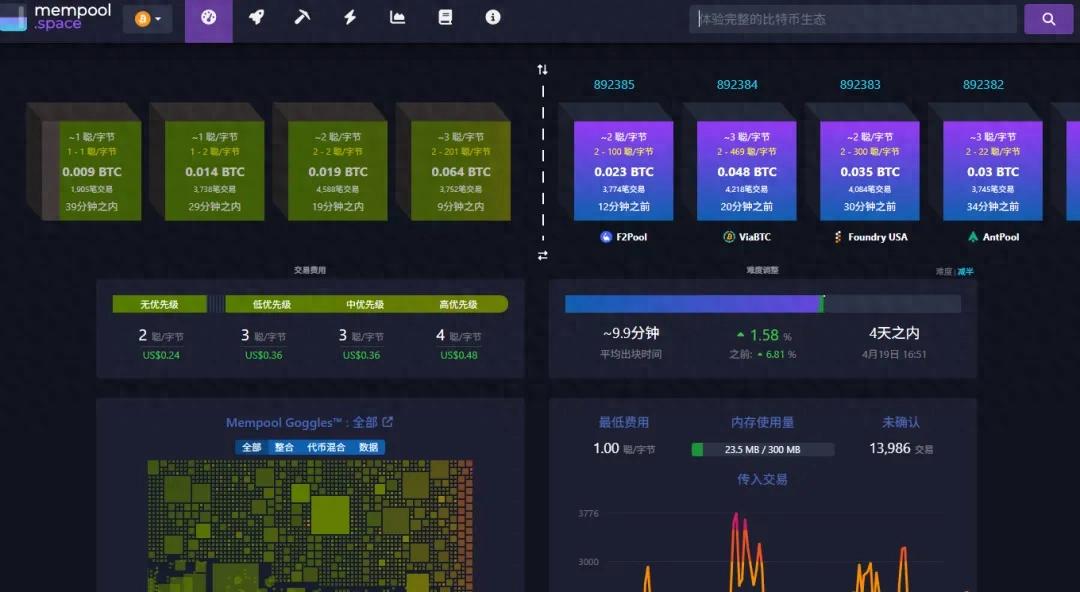Open the documentation book icon
Screen dimensions: 1080x592
coord(445,17)
